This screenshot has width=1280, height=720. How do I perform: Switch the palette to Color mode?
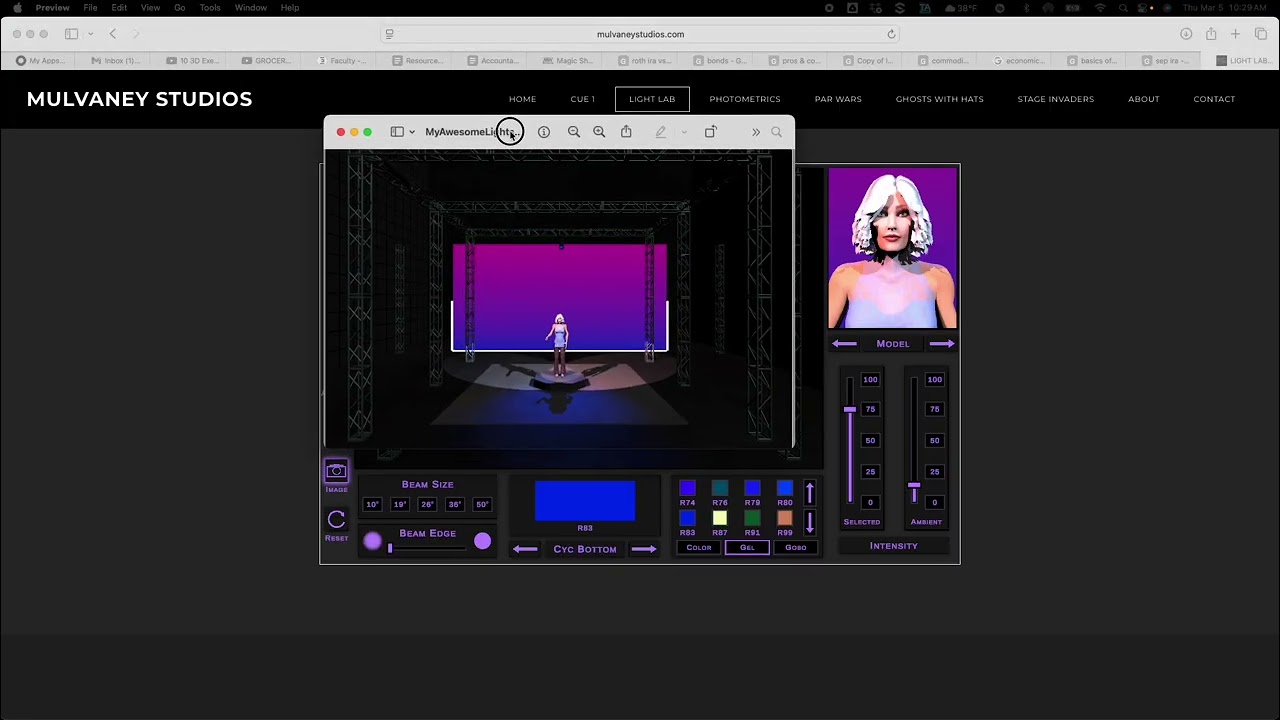point(699,548)
